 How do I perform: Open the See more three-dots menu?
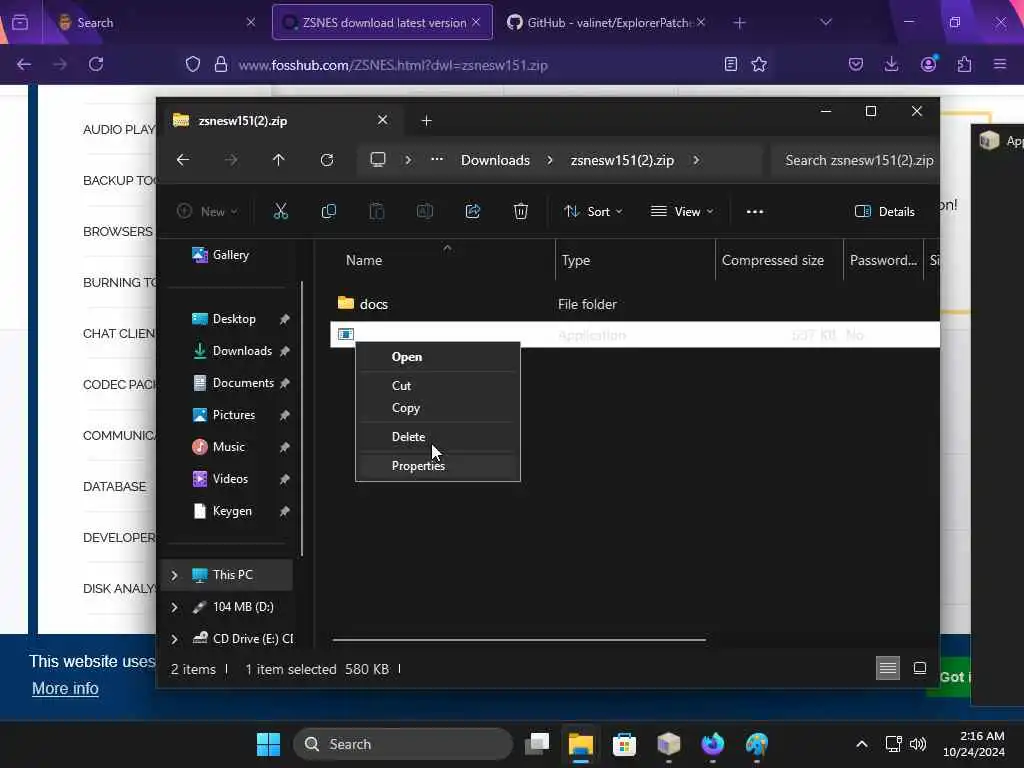(x=755, y=212)
